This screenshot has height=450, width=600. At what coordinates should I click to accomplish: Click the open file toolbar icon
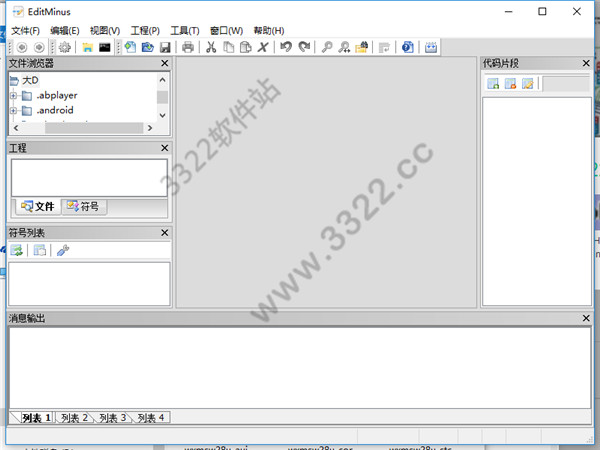(148, 47)
